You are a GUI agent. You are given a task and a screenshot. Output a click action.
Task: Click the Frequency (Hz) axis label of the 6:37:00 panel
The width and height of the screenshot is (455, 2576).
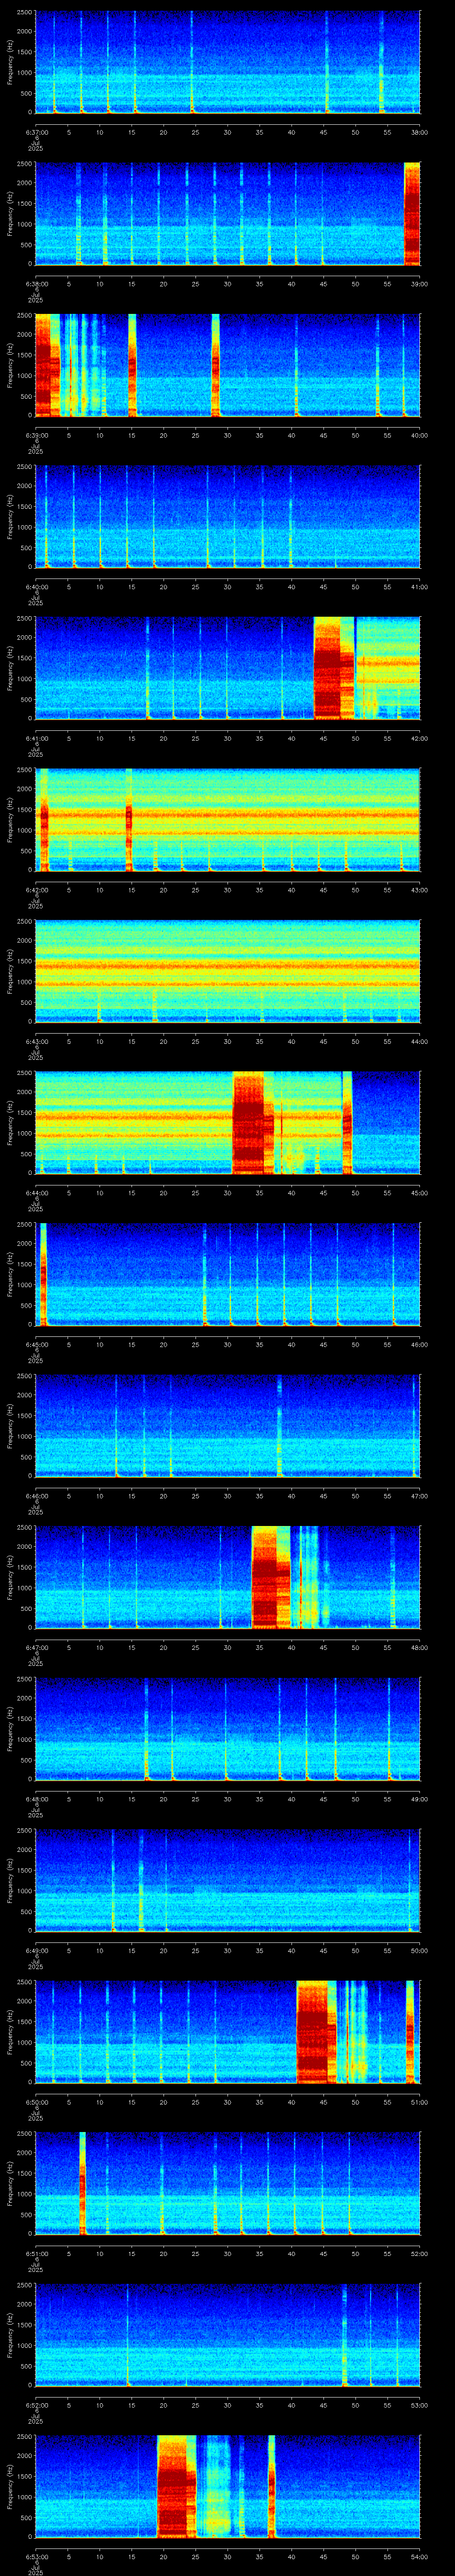[x=10, y=62]
